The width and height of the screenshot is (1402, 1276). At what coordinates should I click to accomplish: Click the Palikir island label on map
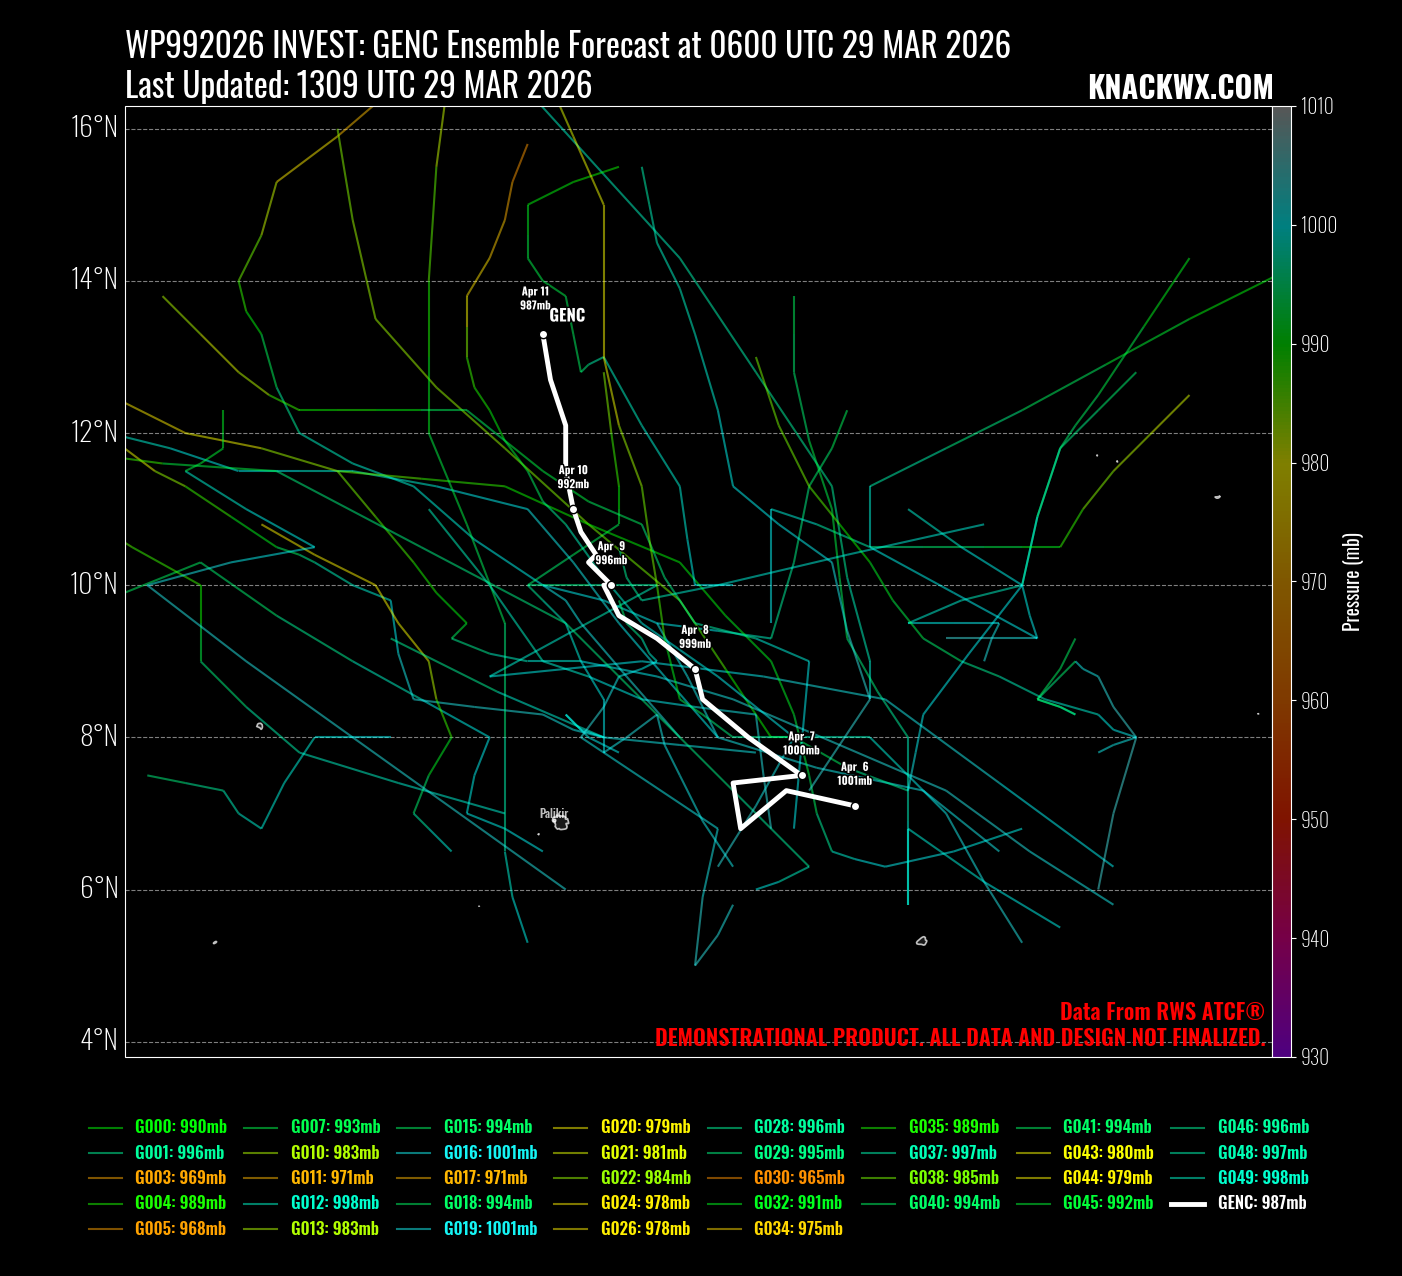click(x=554, y=814)
